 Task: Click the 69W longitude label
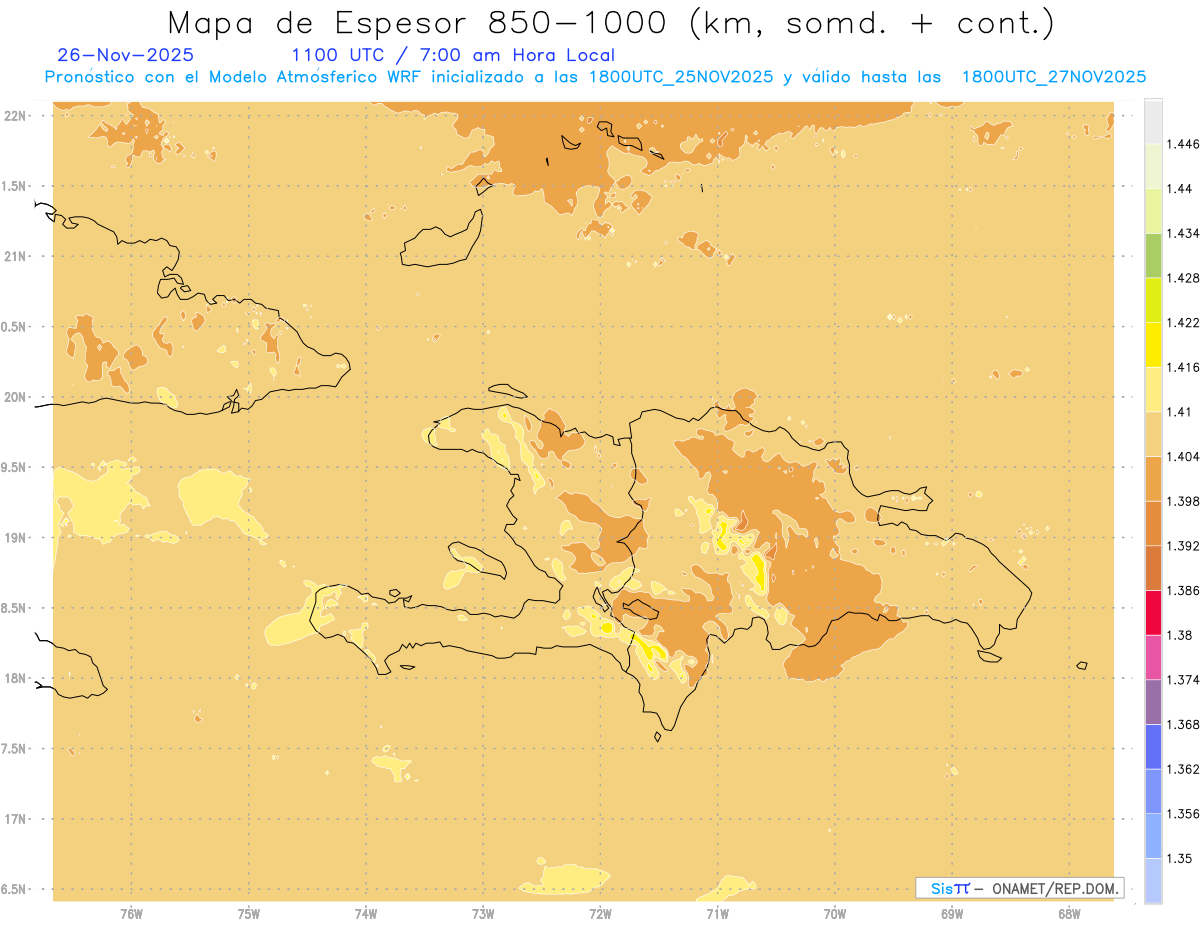coord(952,914)
